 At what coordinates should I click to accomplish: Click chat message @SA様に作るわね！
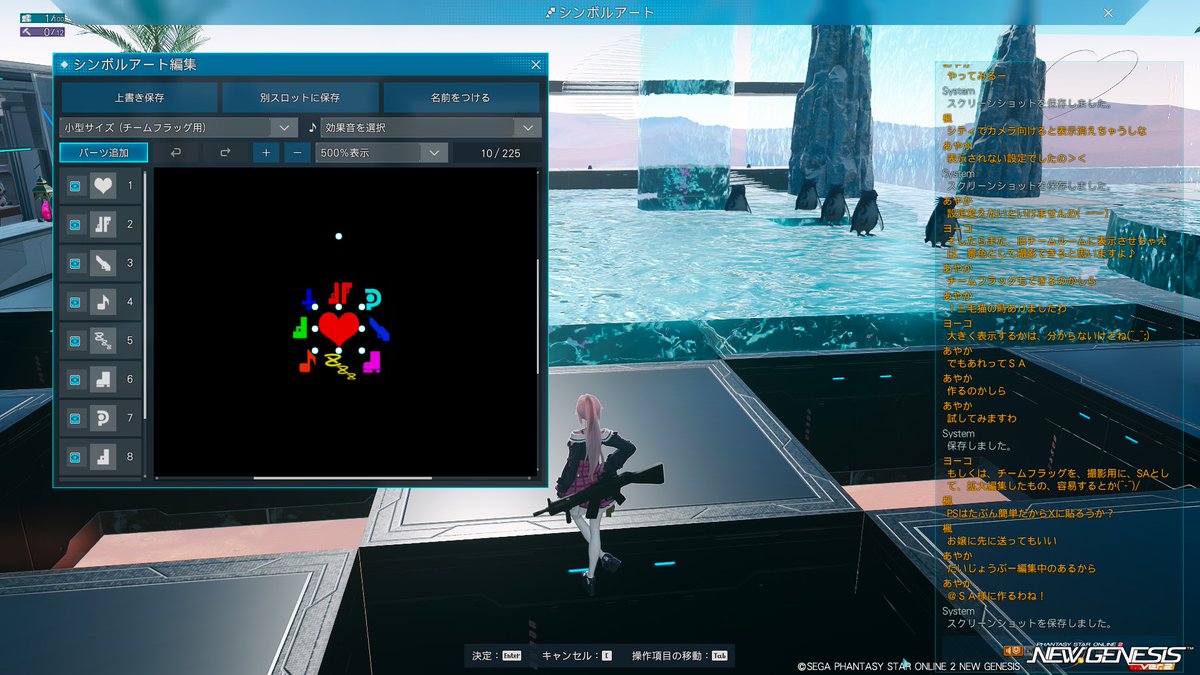tap(996, 596)
